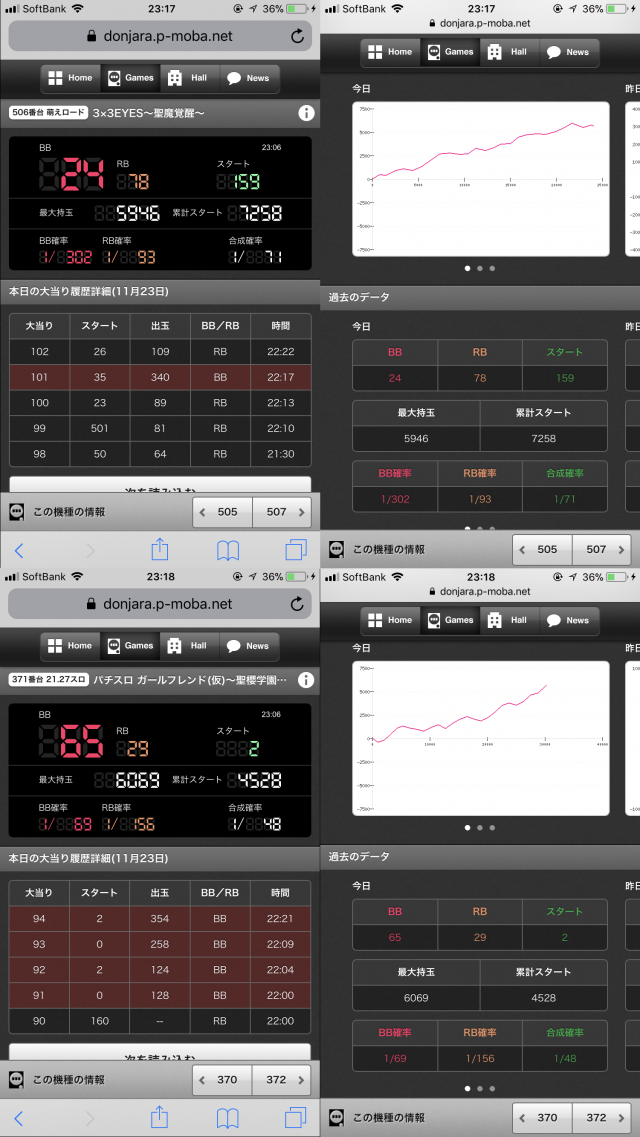
Task: Open News tab above the 371番台 header
Action: pos(247,646)
